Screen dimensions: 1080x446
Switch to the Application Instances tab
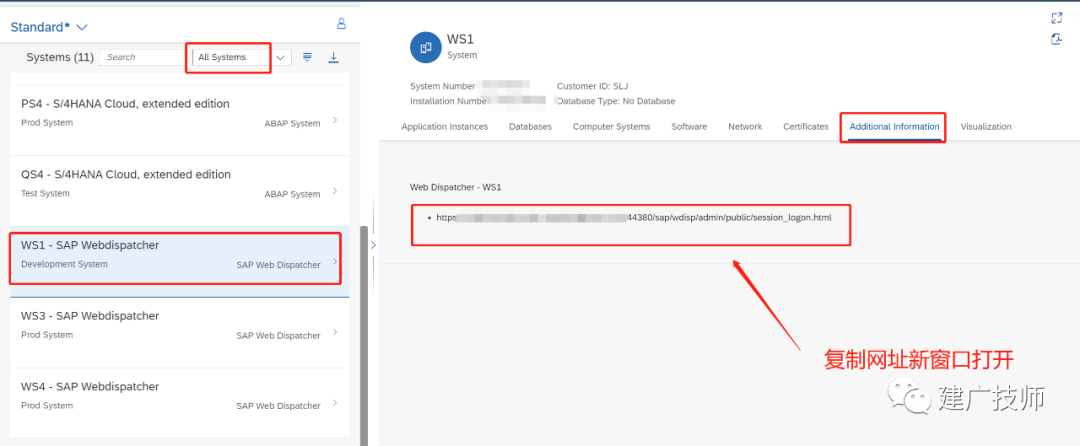click(444, 127)
